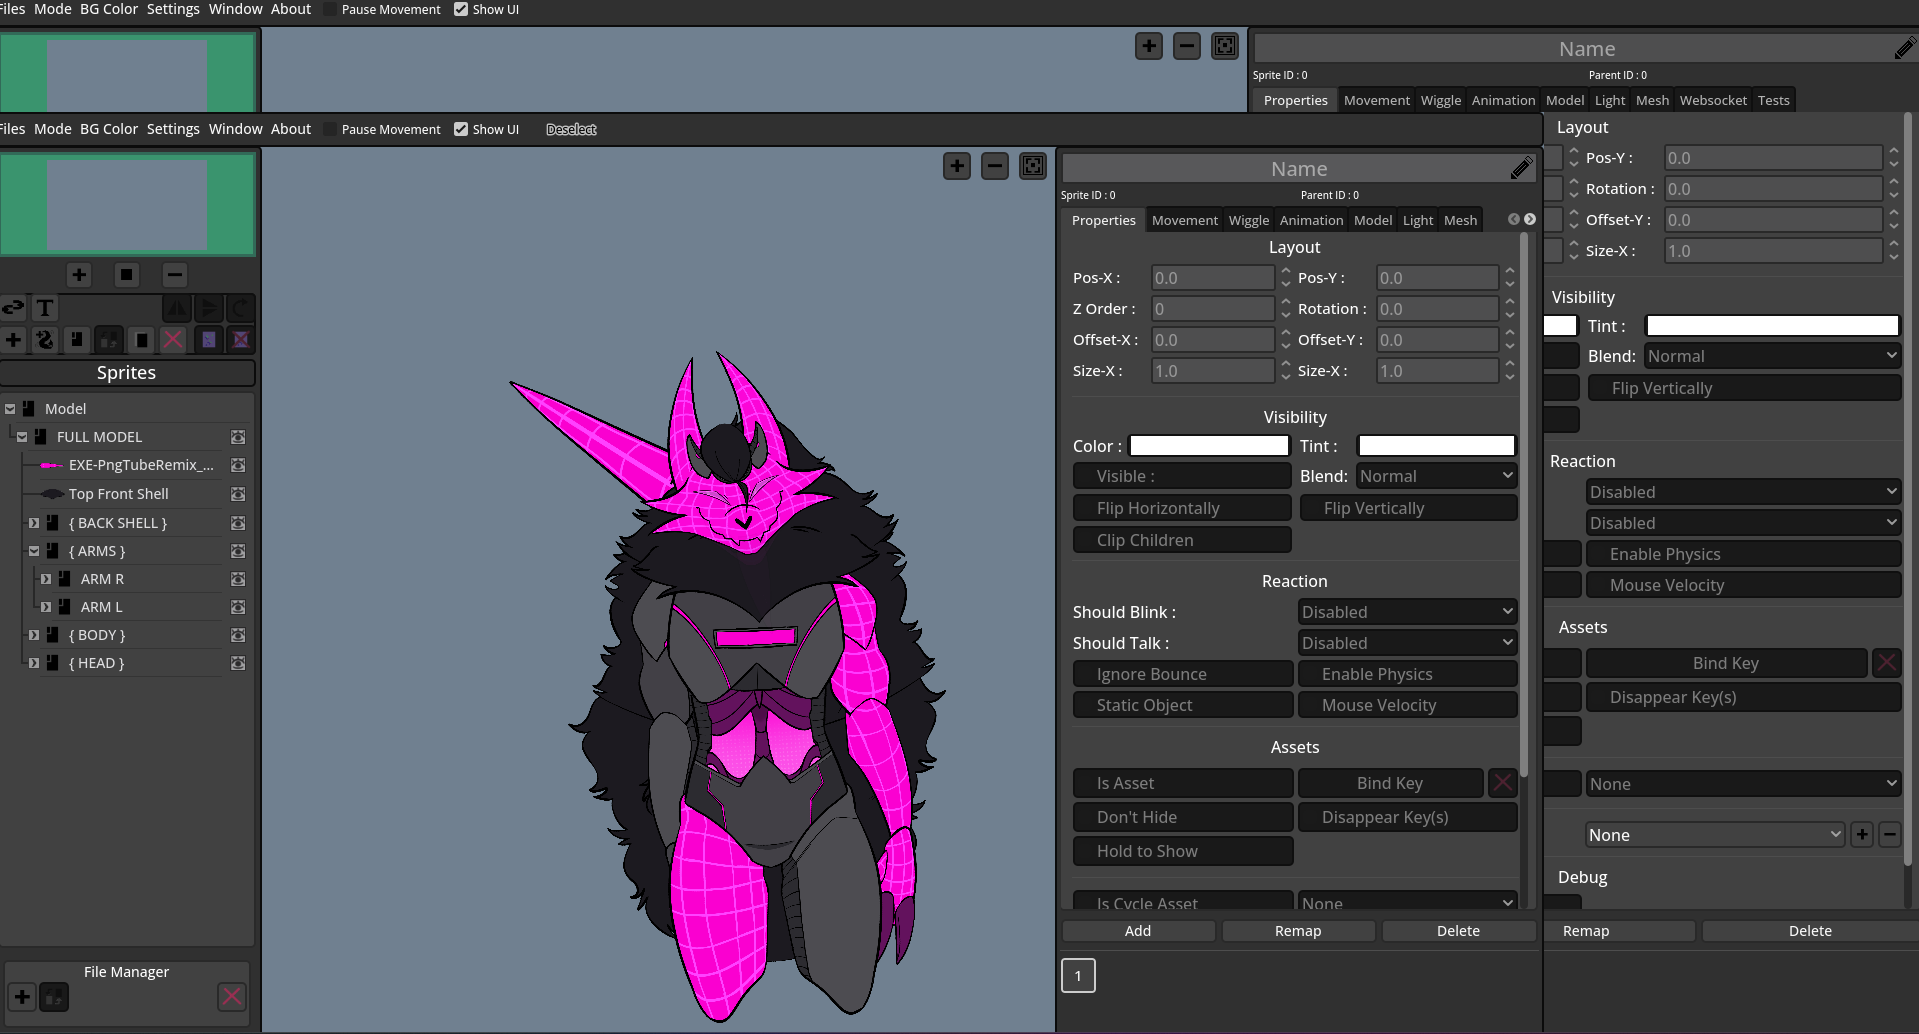Open the Blend dropdown in back window
This screenshot has width=1919, height=1034.
1772,356
